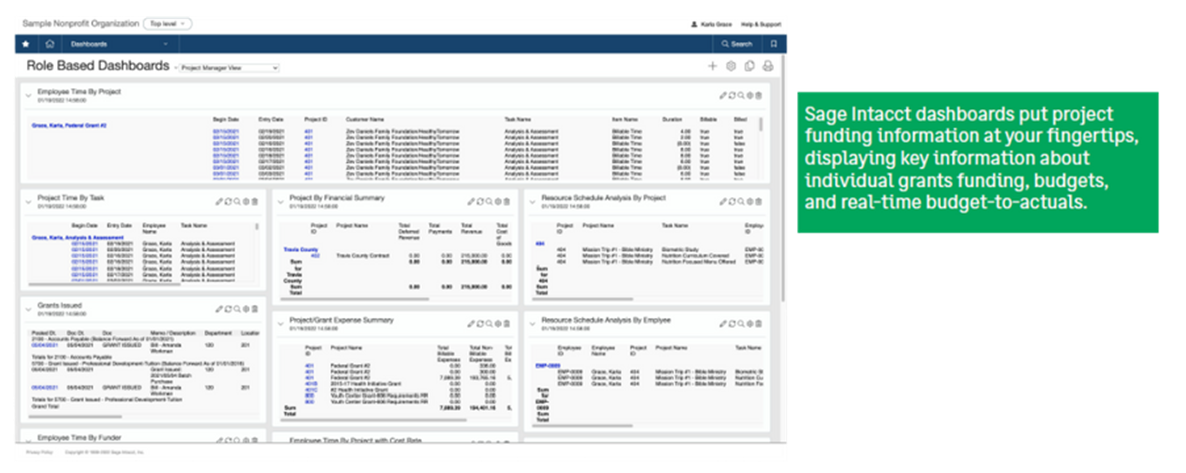Edit Project By Financial Summary widget
The image size is (1186, 473).
pos(470,201)
